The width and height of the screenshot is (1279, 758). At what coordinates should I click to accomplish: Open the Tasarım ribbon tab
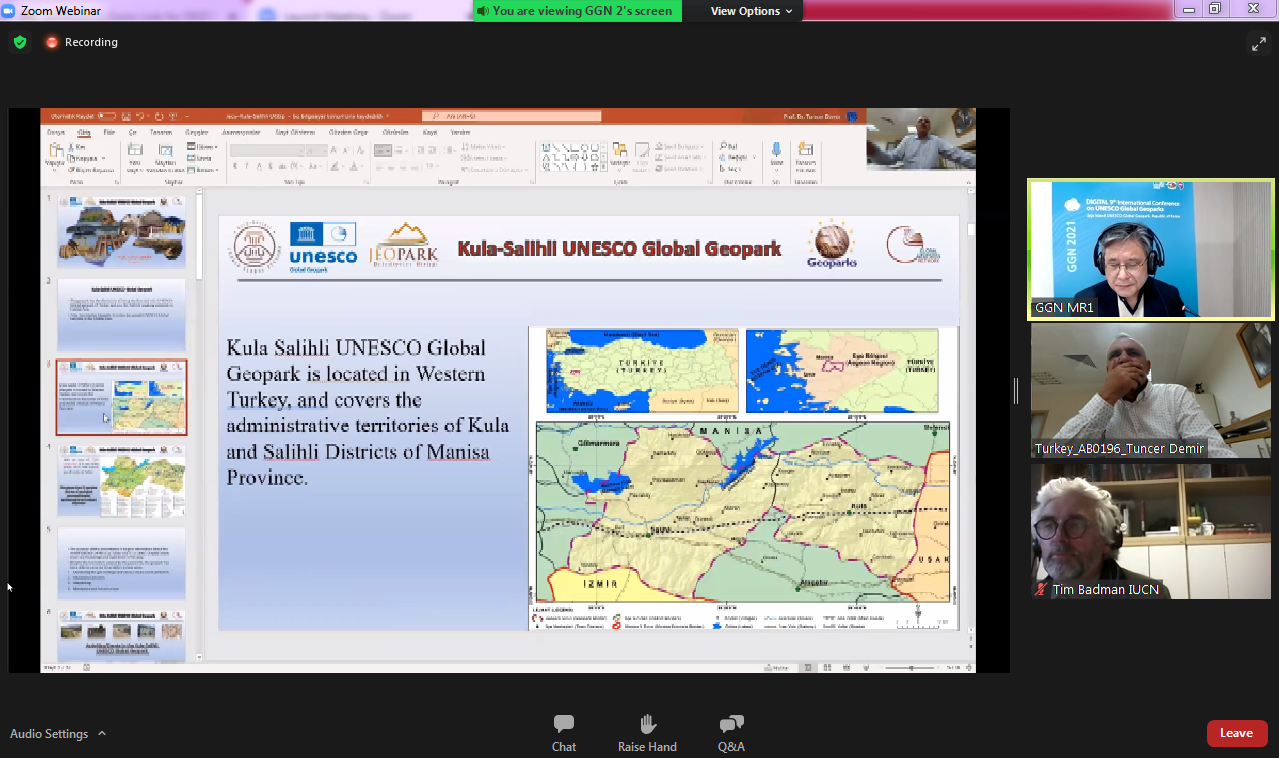tap(160, 132)
